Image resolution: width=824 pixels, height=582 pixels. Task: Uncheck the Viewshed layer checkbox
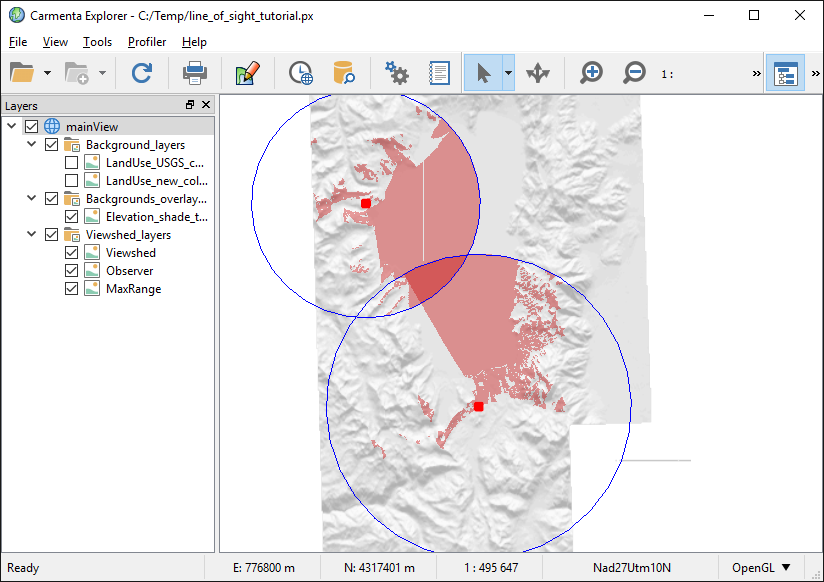click(72, 253)
